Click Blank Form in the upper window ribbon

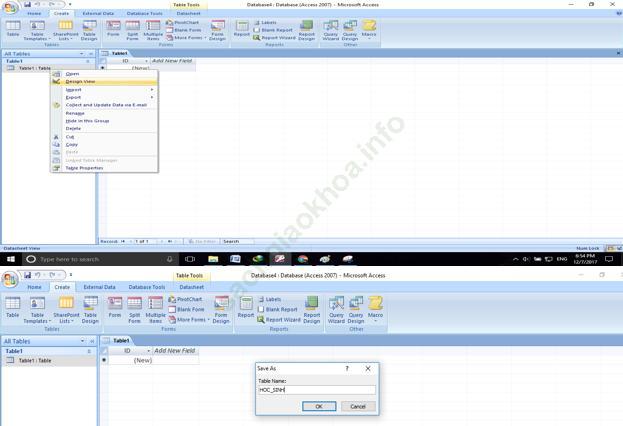point(184,30)
